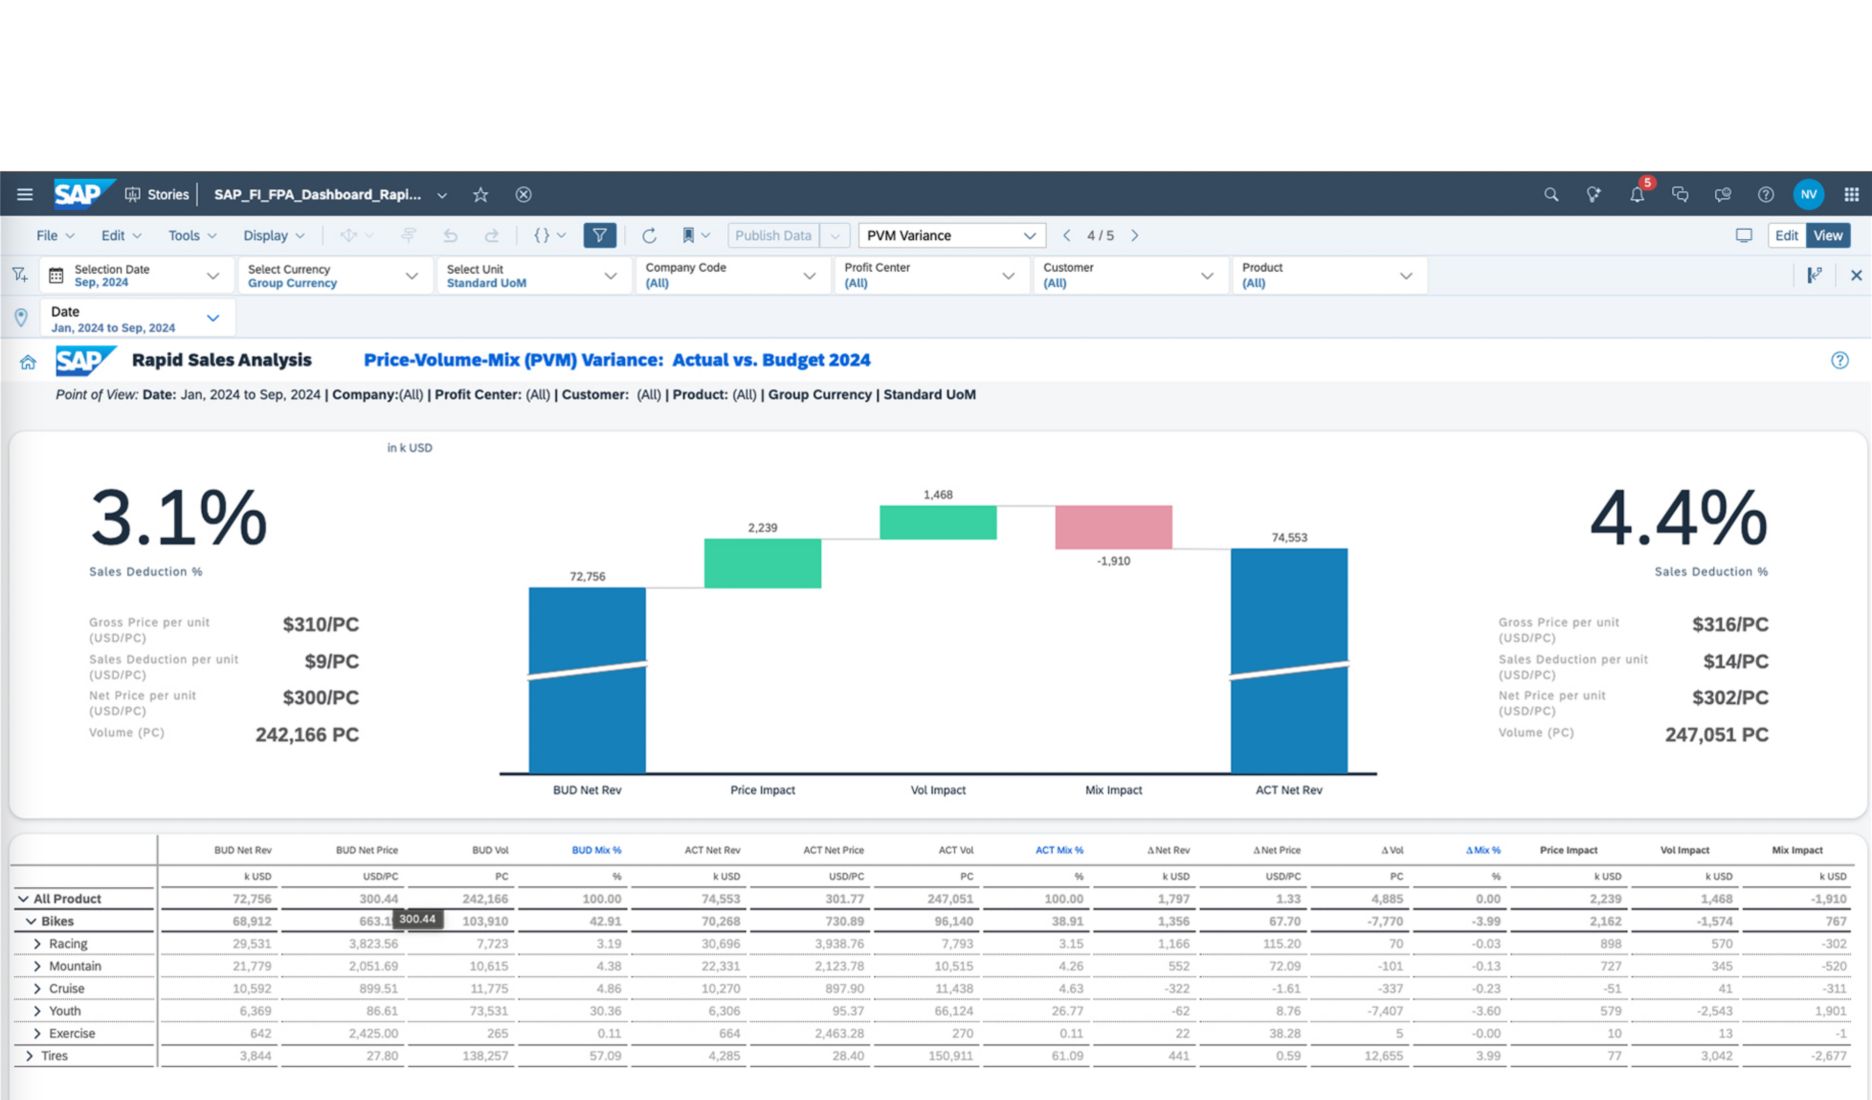The height and width of the screenshot is (1100, 1872).
Task: Expand the Racing product row
Action: coord(37,943)
